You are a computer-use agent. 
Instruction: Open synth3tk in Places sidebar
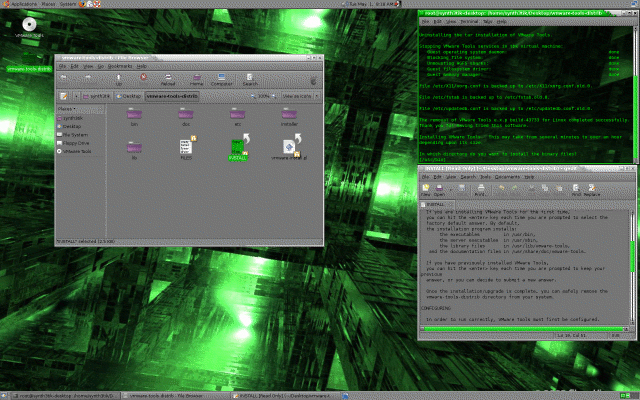point(69,118)
